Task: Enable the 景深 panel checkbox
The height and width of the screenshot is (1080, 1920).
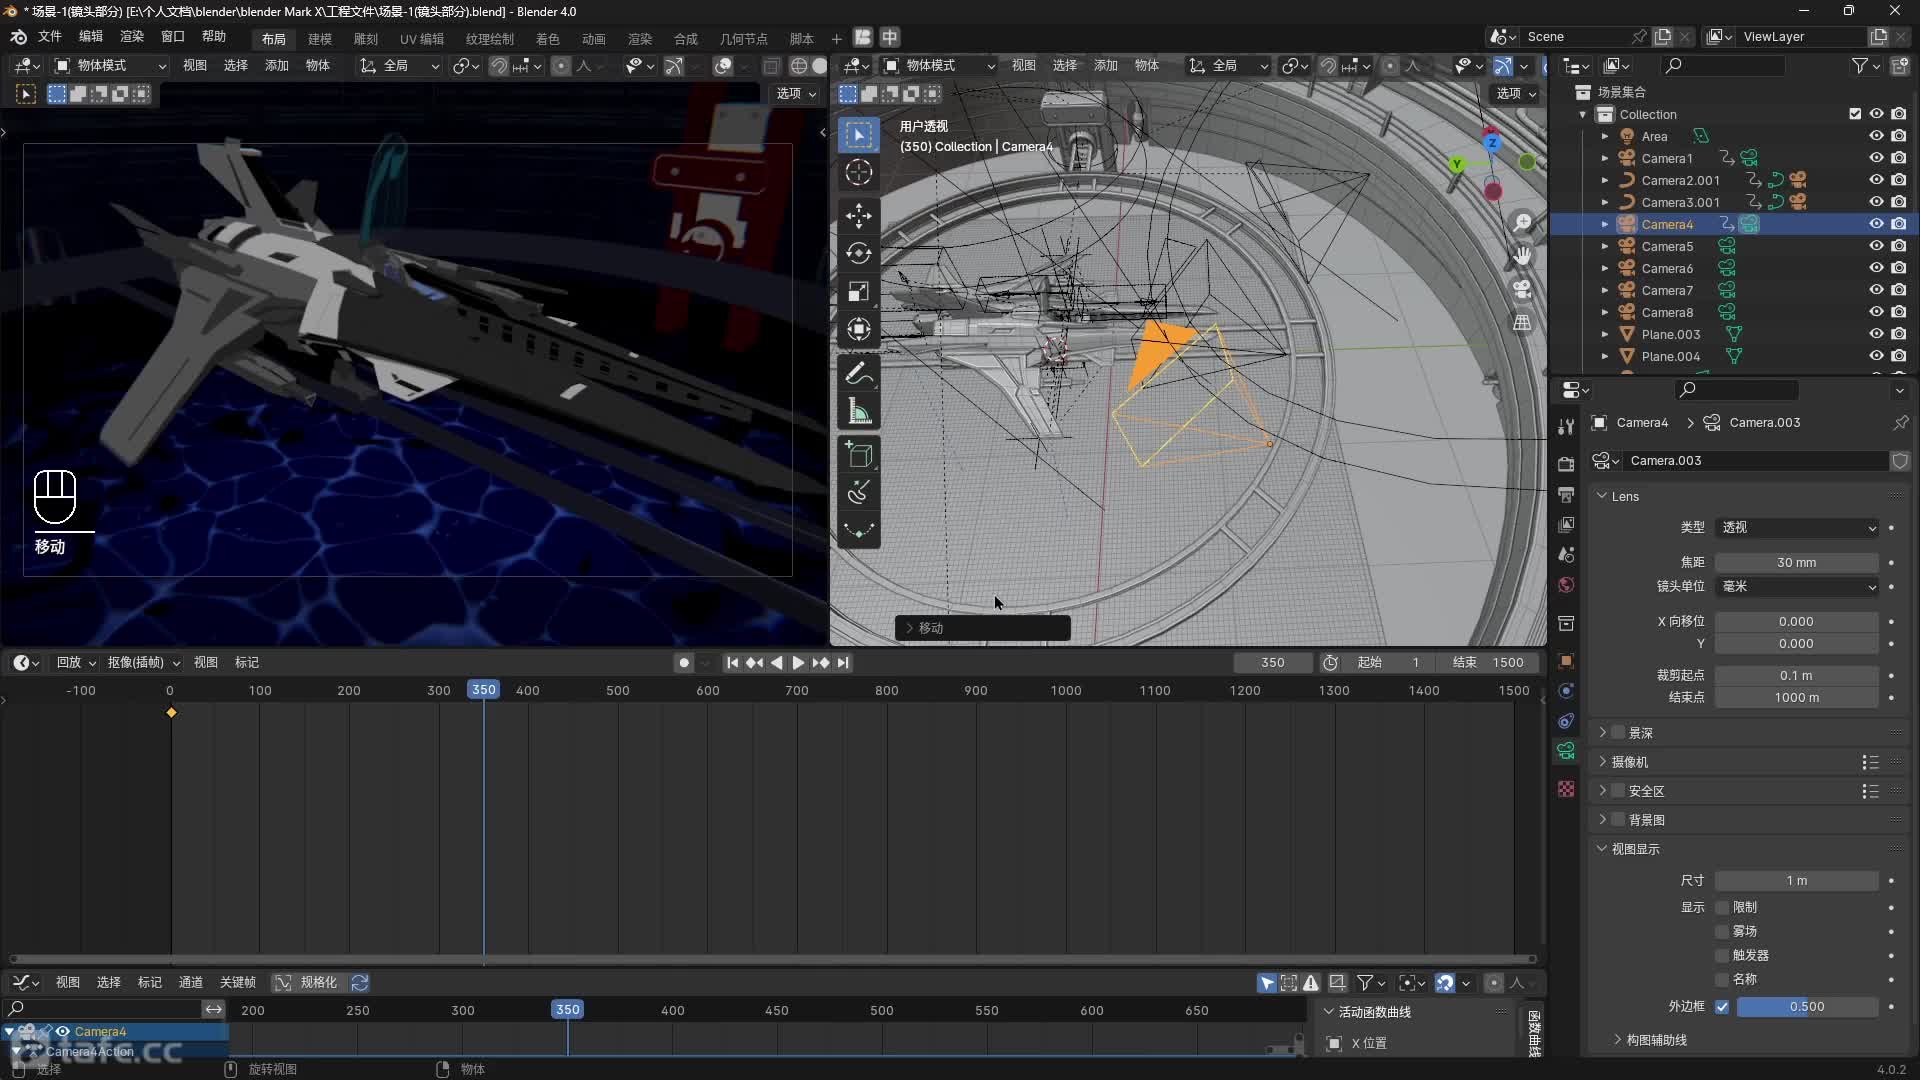Action: (1618, 733)
